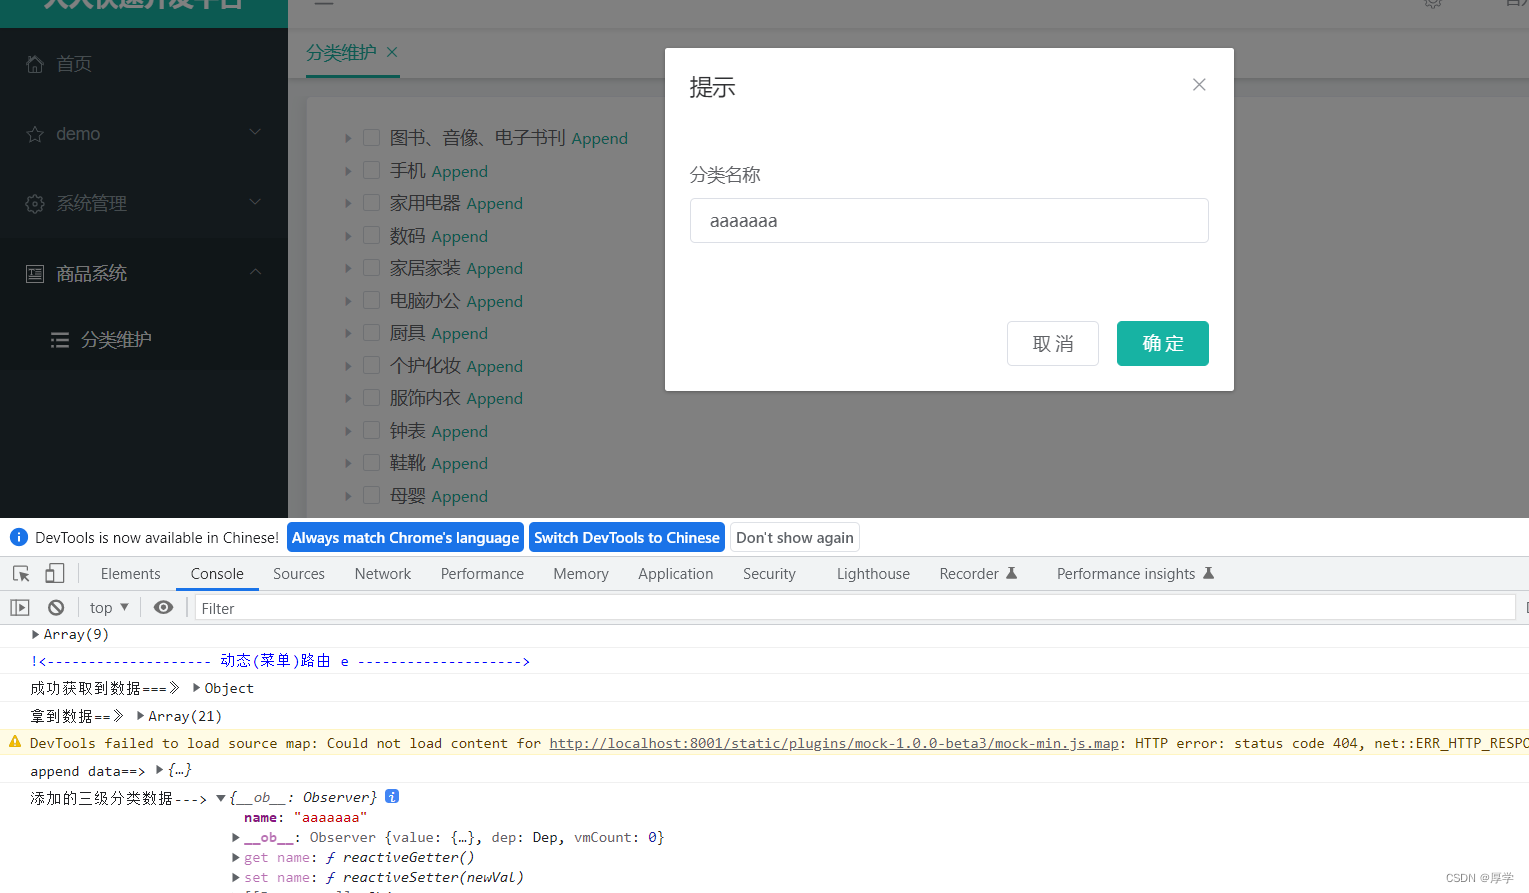Clear the console with the ban icon
This screenshot has width=1529, height=893.
[x=56, y=607]
